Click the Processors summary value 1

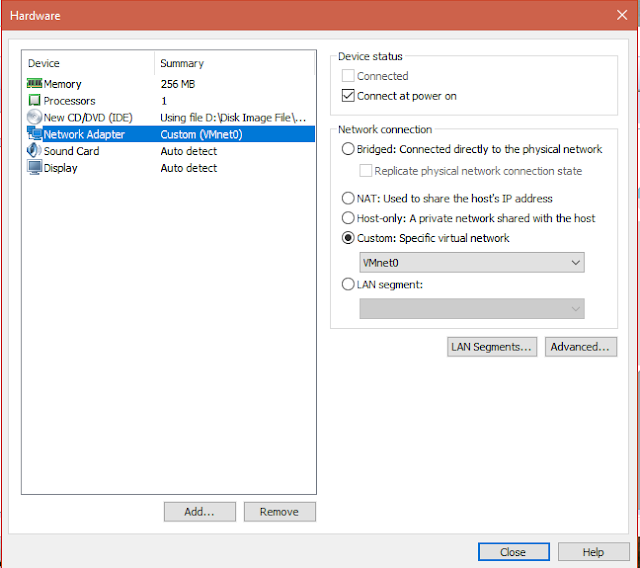[x=164, y=101]
